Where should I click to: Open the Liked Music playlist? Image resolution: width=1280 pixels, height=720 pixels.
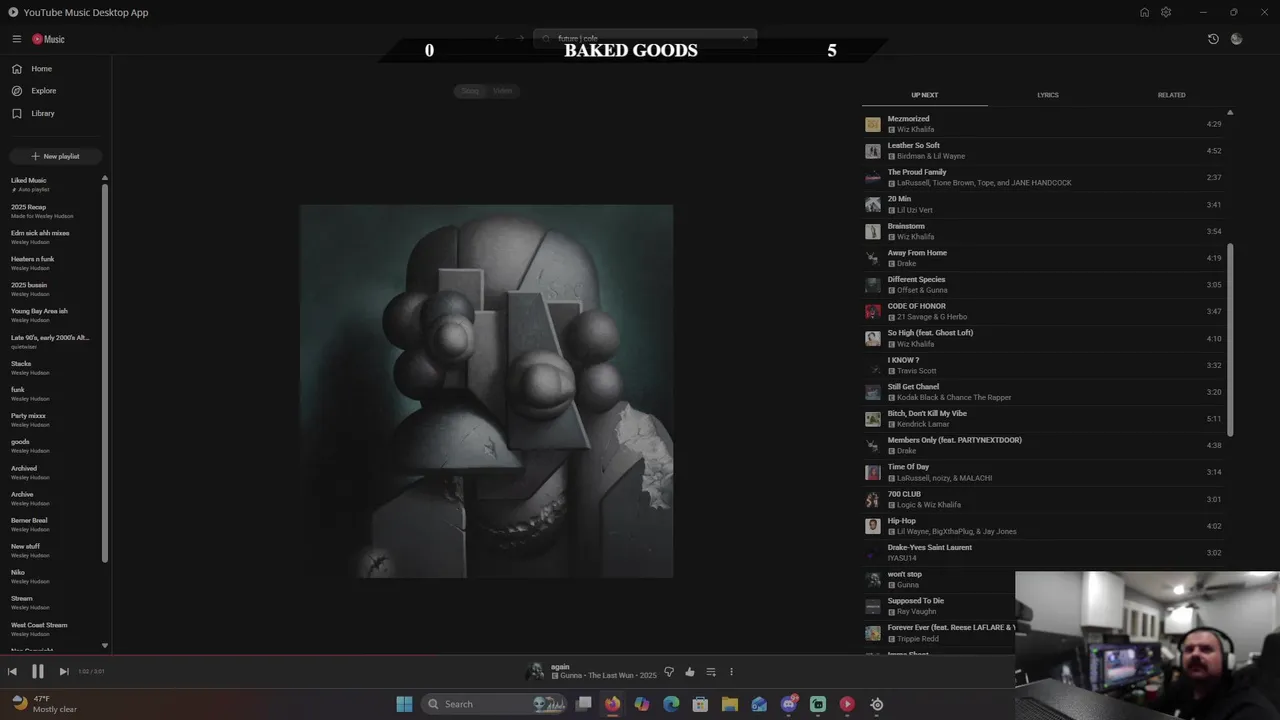(x=52, y=185)
